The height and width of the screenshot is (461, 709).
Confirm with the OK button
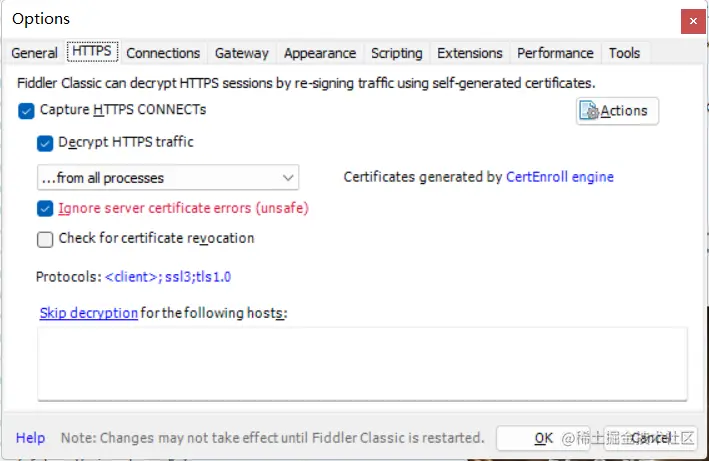pos(543,438)
